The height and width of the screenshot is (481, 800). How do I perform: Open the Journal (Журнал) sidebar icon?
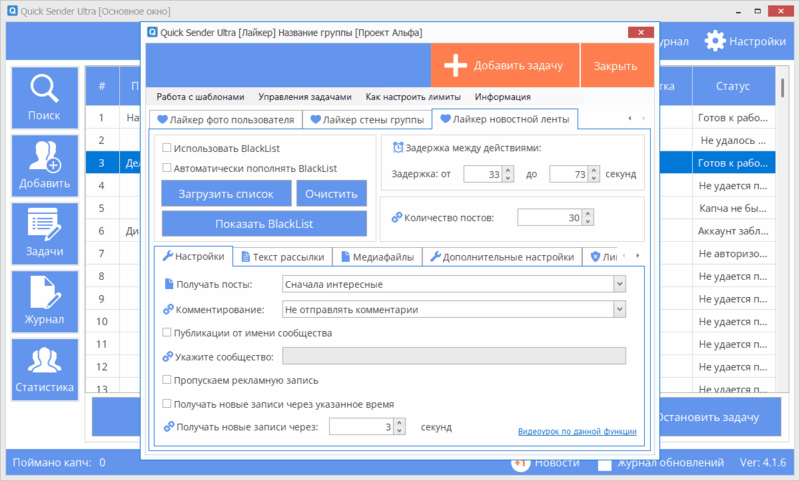(44, 294)
